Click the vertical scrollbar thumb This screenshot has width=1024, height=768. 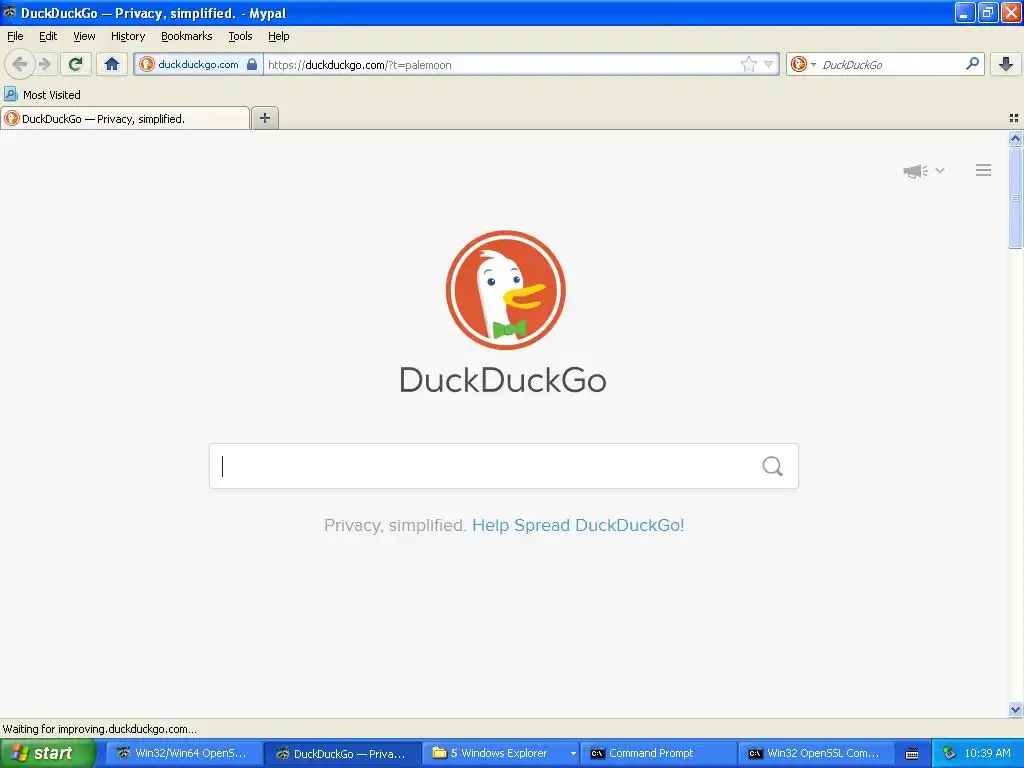(1015, 197)
